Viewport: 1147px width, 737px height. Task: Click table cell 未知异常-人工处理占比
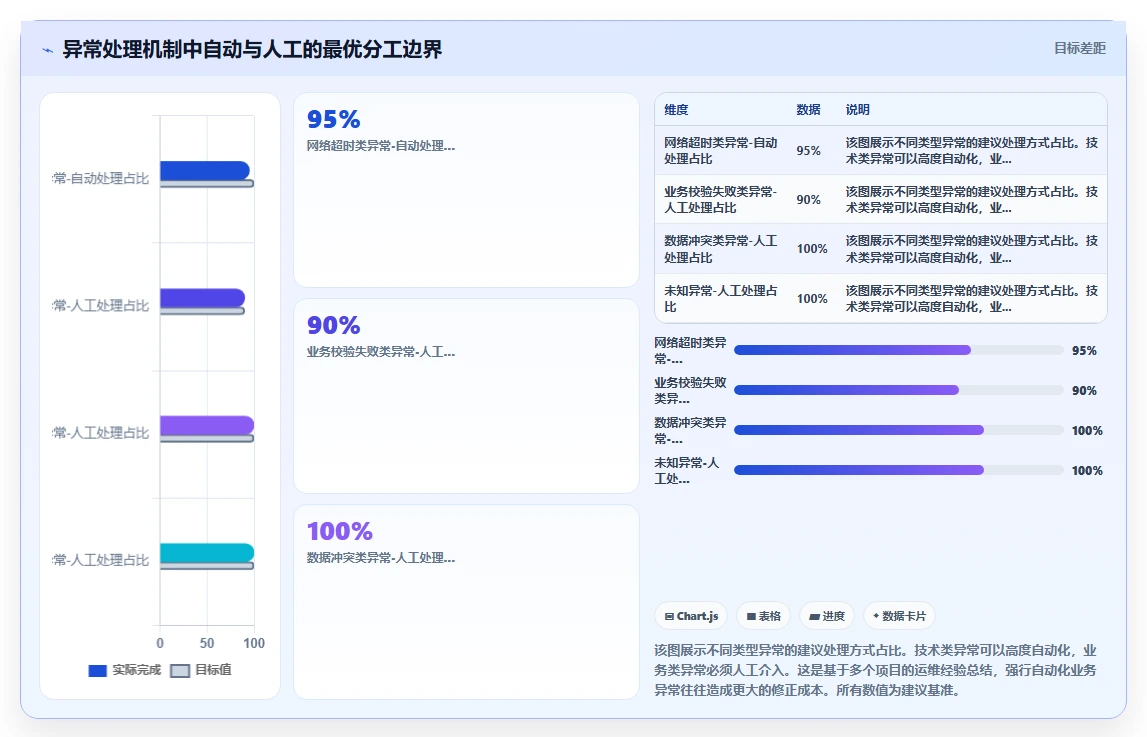click(721, 298)
